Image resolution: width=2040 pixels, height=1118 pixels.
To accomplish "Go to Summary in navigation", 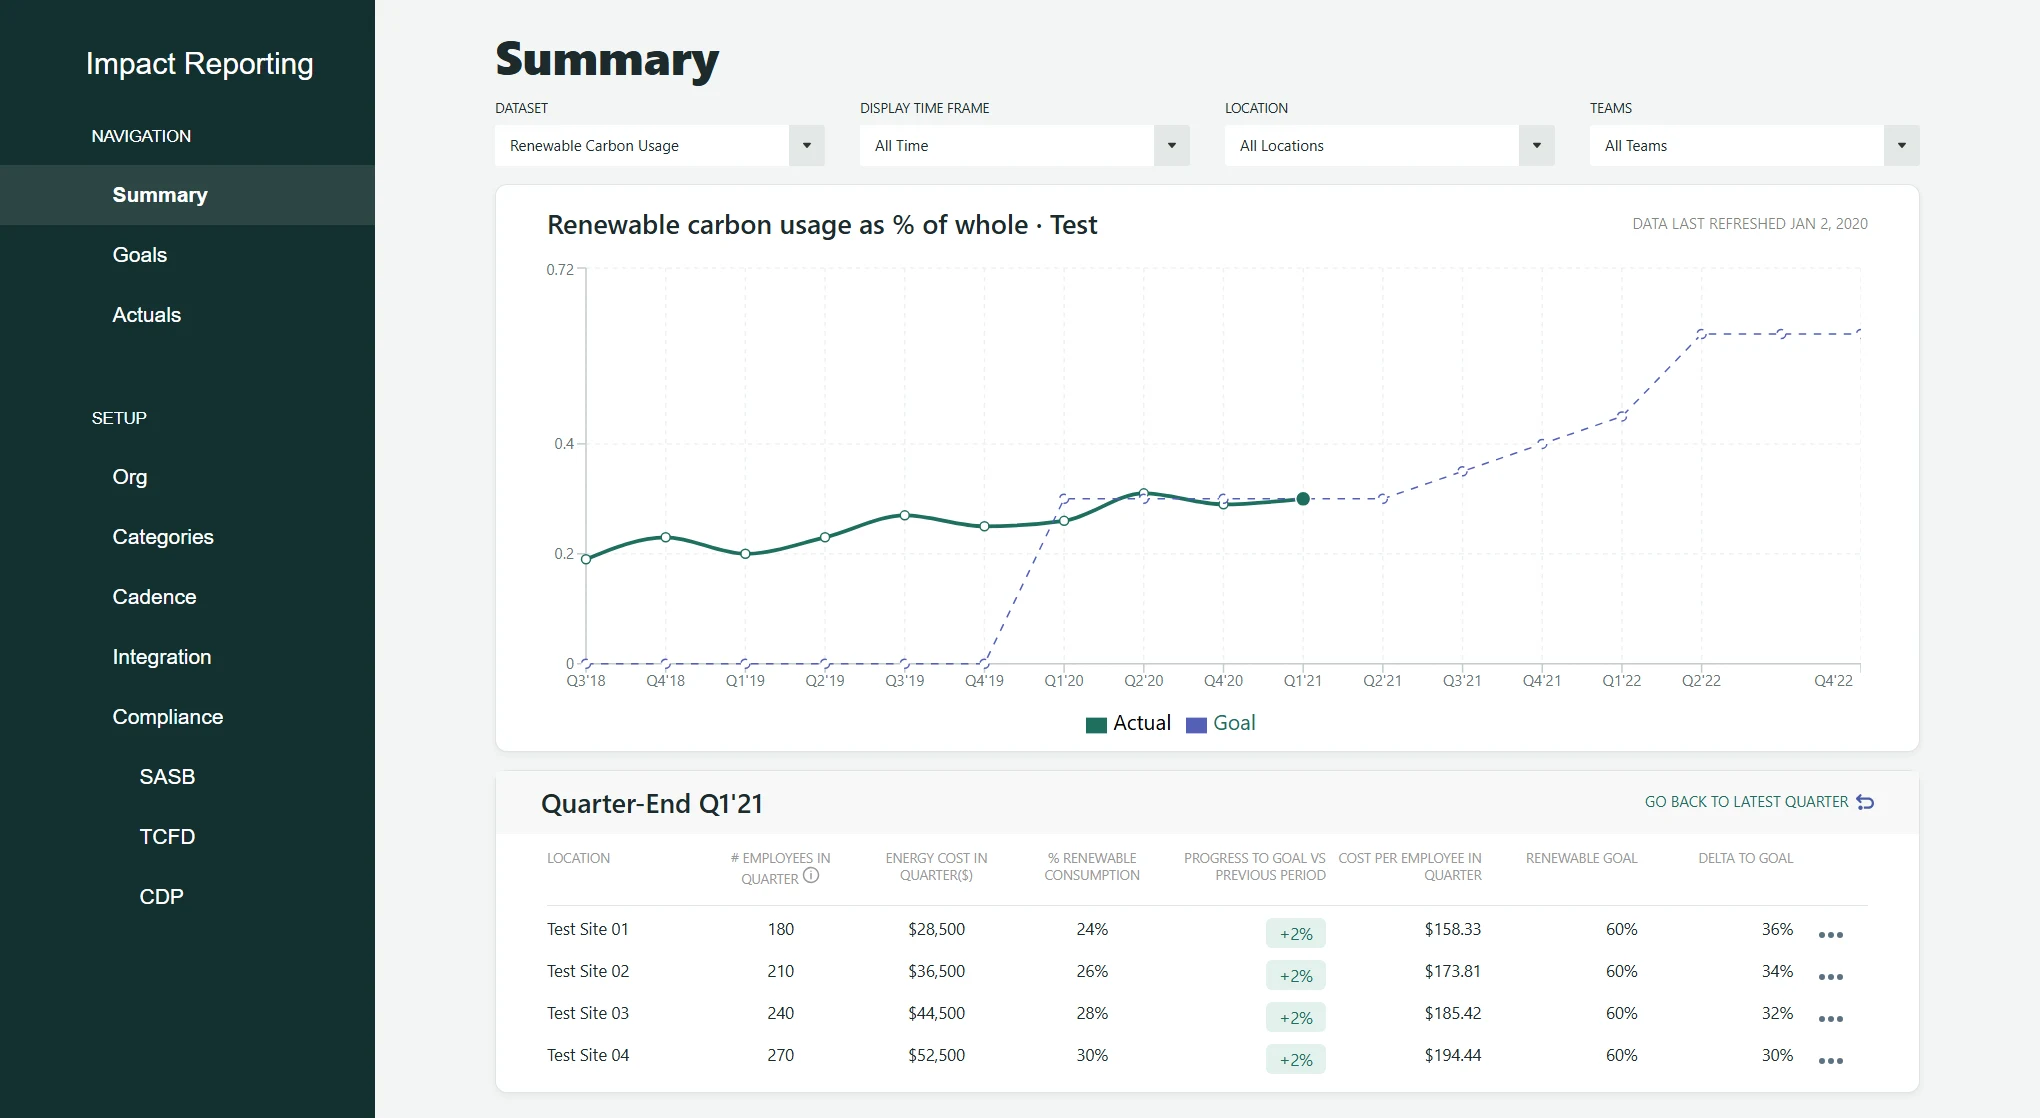I will tap(187, 195).
